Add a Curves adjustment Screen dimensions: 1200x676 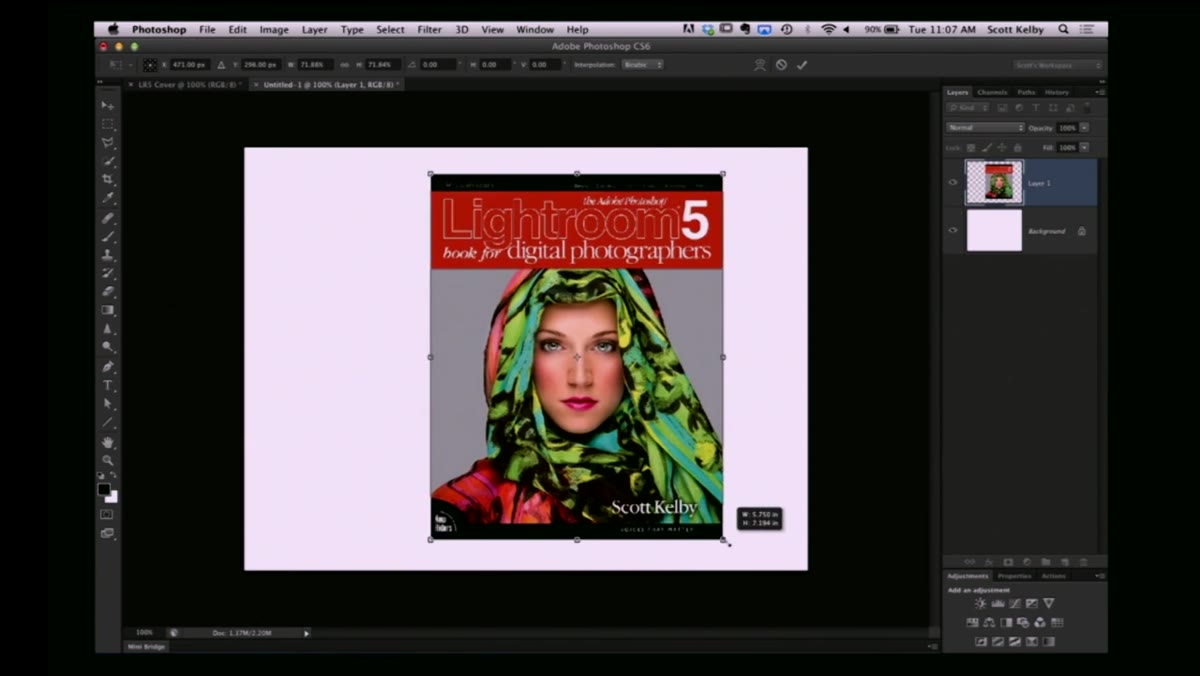pyautogui.click(x=1015, y=603)
